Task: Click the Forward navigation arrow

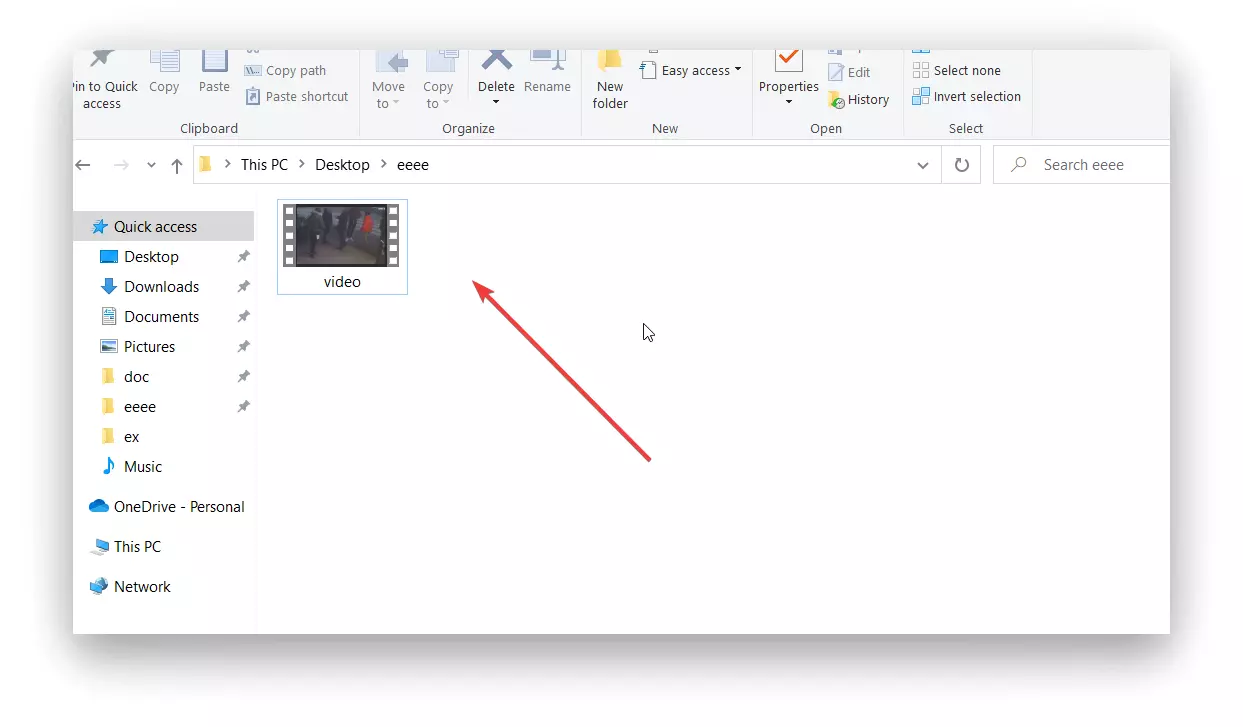Action: (121, 165)
